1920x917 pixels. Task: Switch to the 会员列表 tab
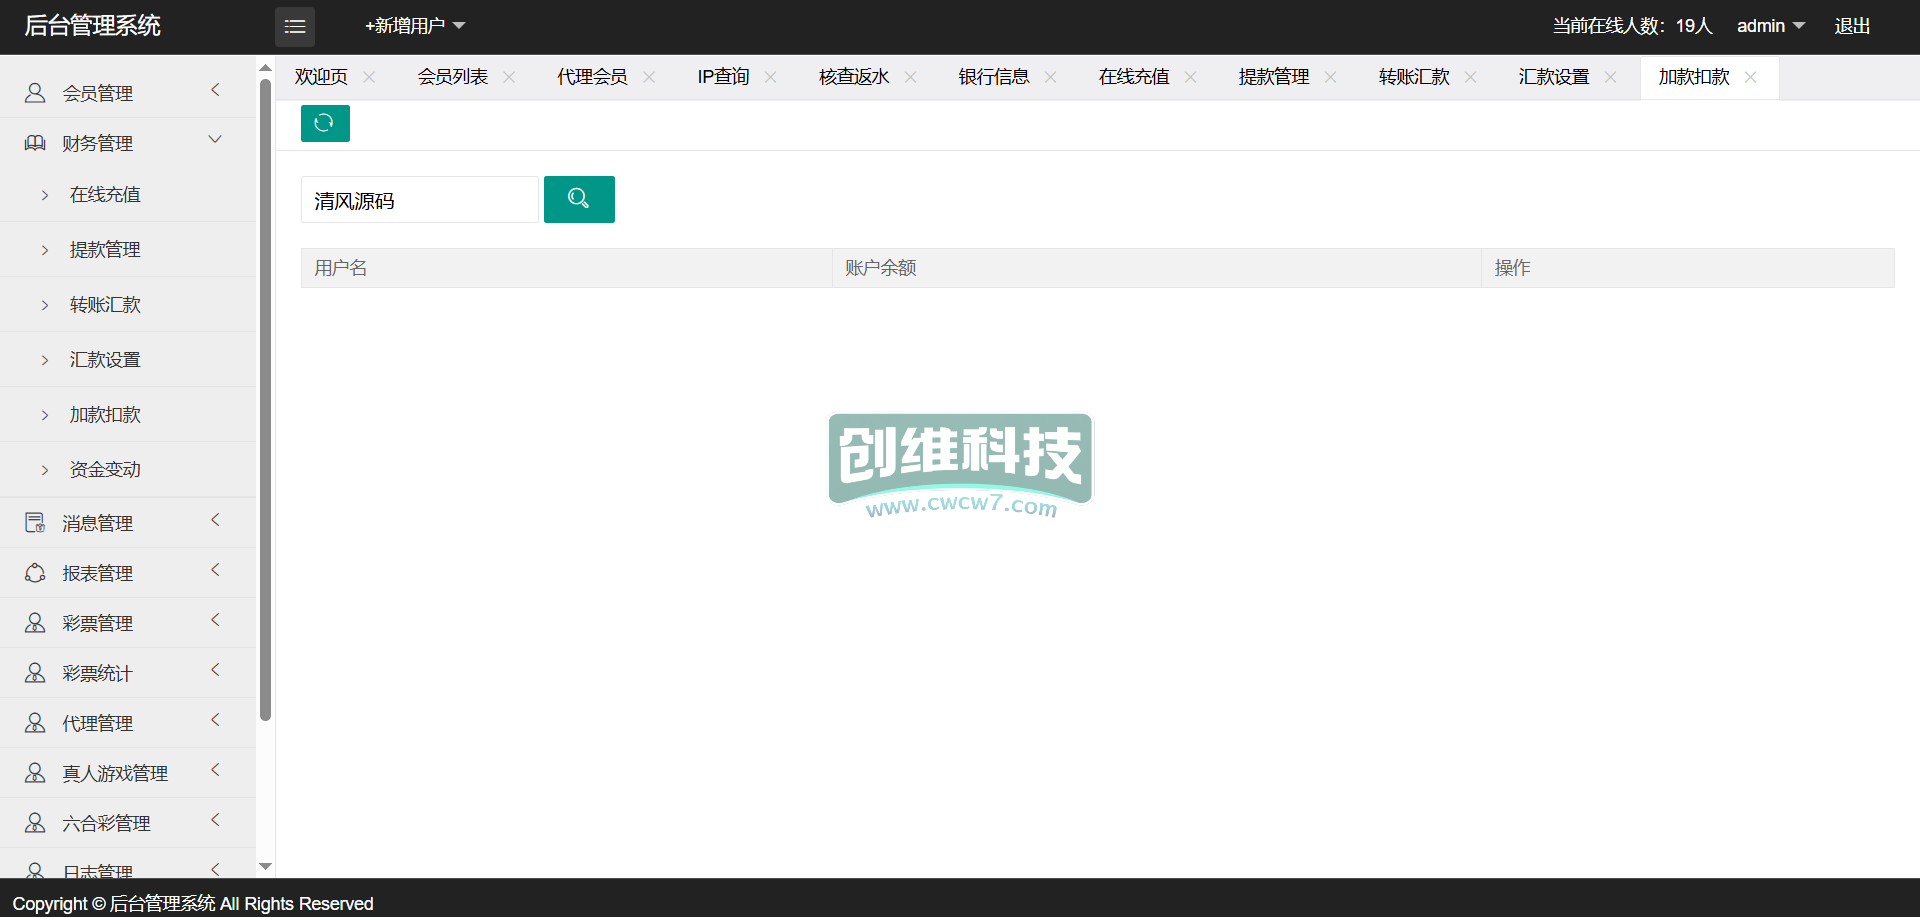[453, 77]
